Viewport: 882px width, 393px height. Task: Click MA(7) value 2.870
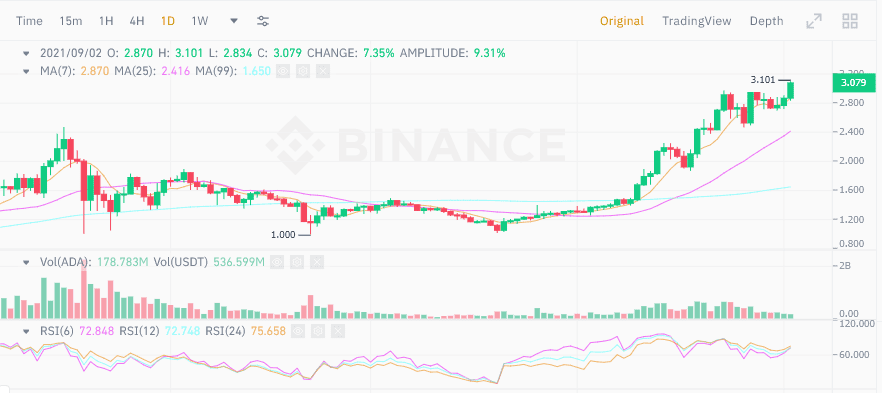coord(95,71)
